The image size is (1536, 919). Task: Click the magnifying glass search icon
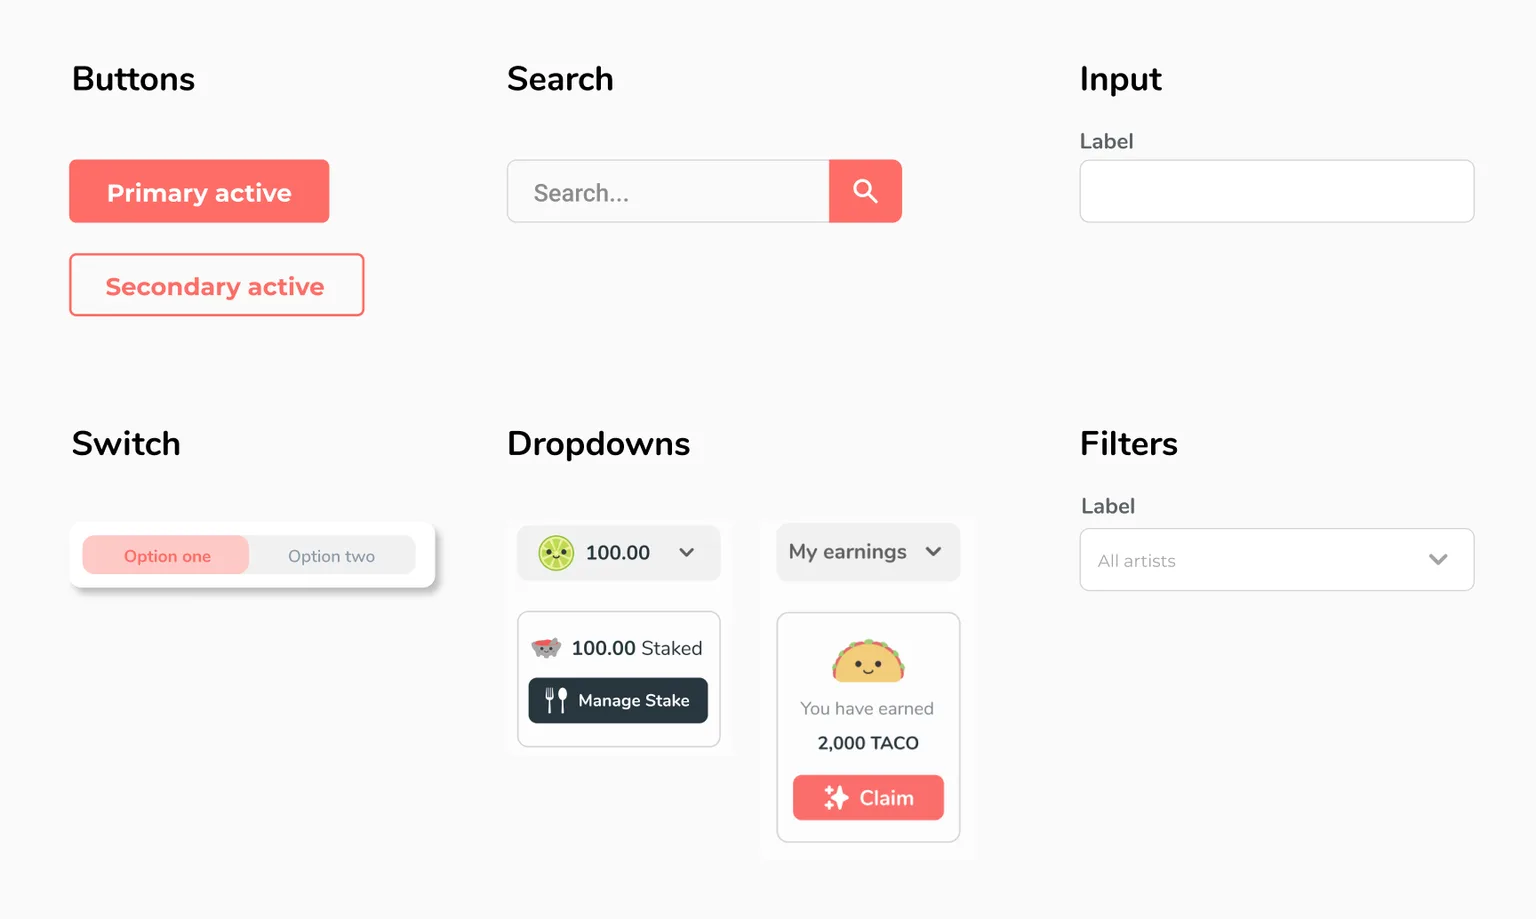coord(865,191)
